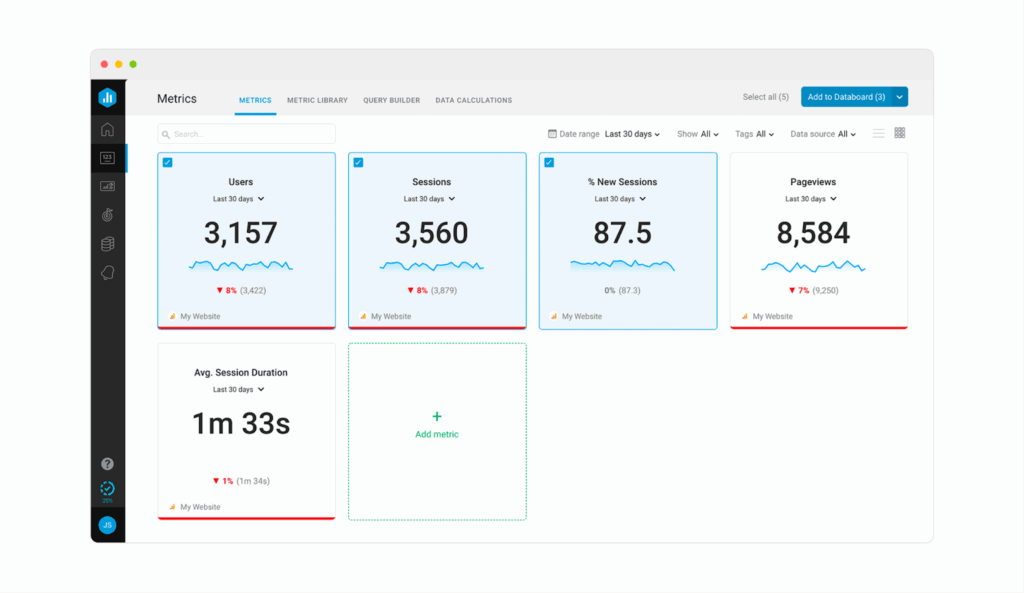This screenshot has width=1024, height=593.
Task: Open notifications via the bell icon
Action: click(x=108, y=271)
